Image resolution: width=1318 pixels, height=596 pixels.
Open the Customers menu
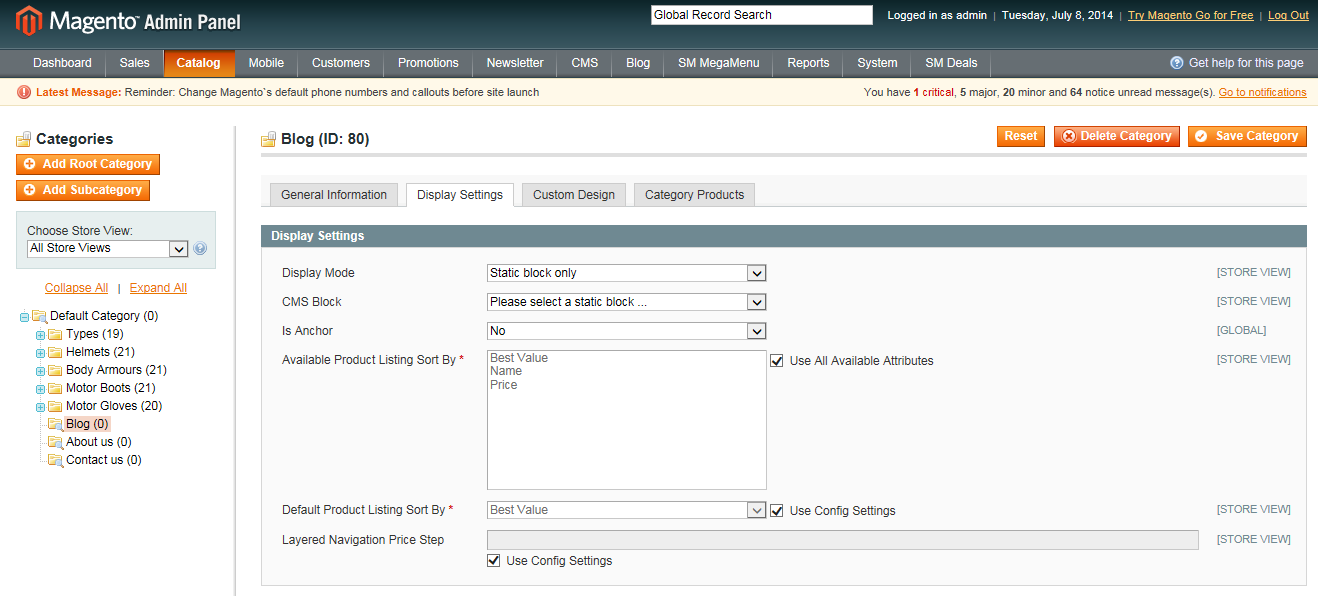[341, 63]
